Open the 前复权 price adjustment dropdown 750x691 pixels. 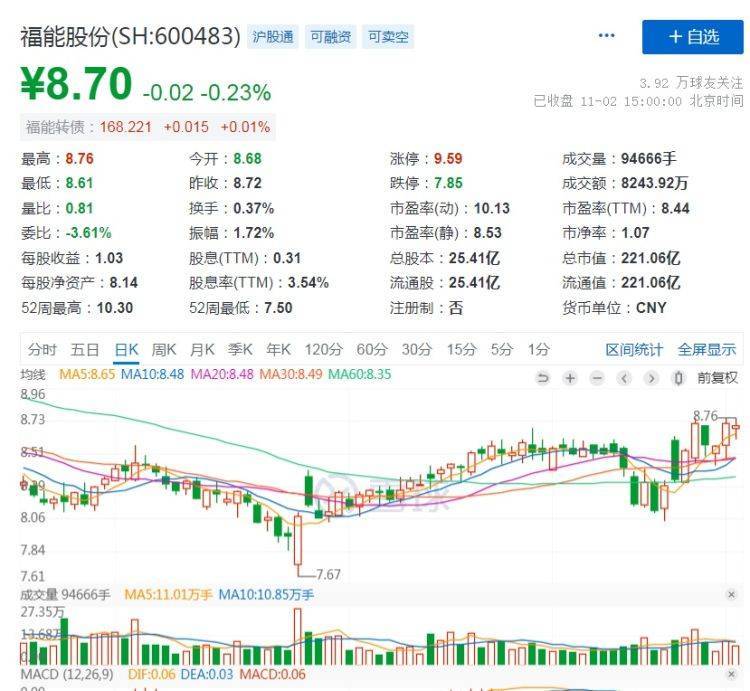[717, 378]
